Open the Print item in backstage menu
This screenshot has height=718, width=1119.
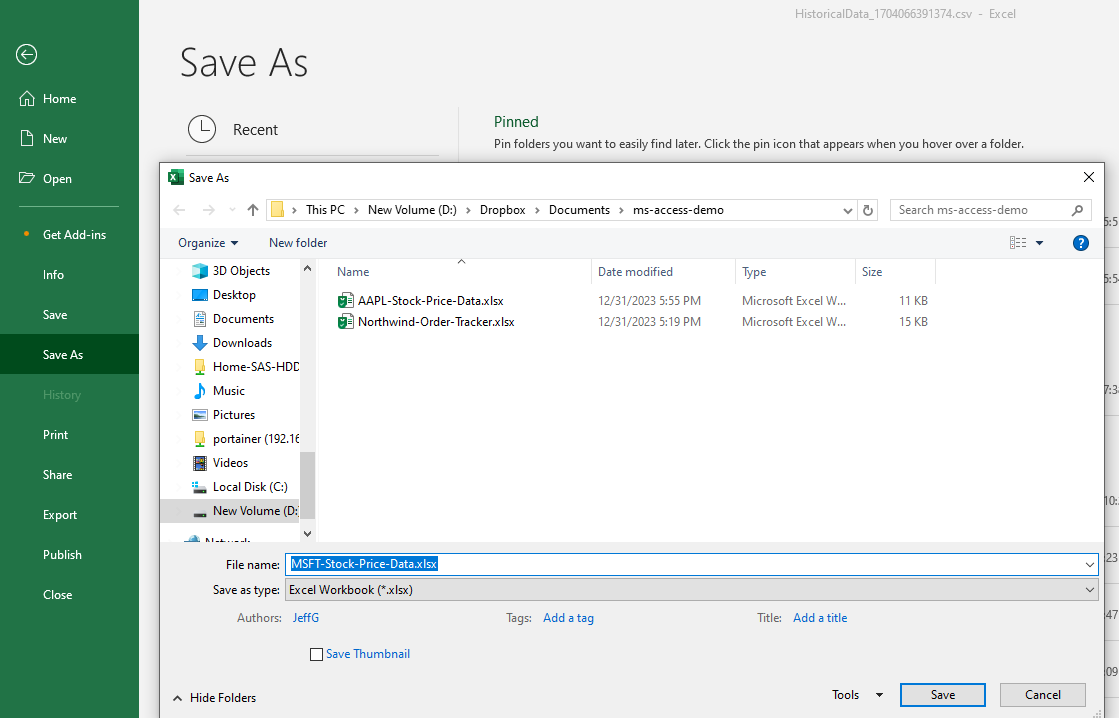pyautogui.click(x=56, y=435)
